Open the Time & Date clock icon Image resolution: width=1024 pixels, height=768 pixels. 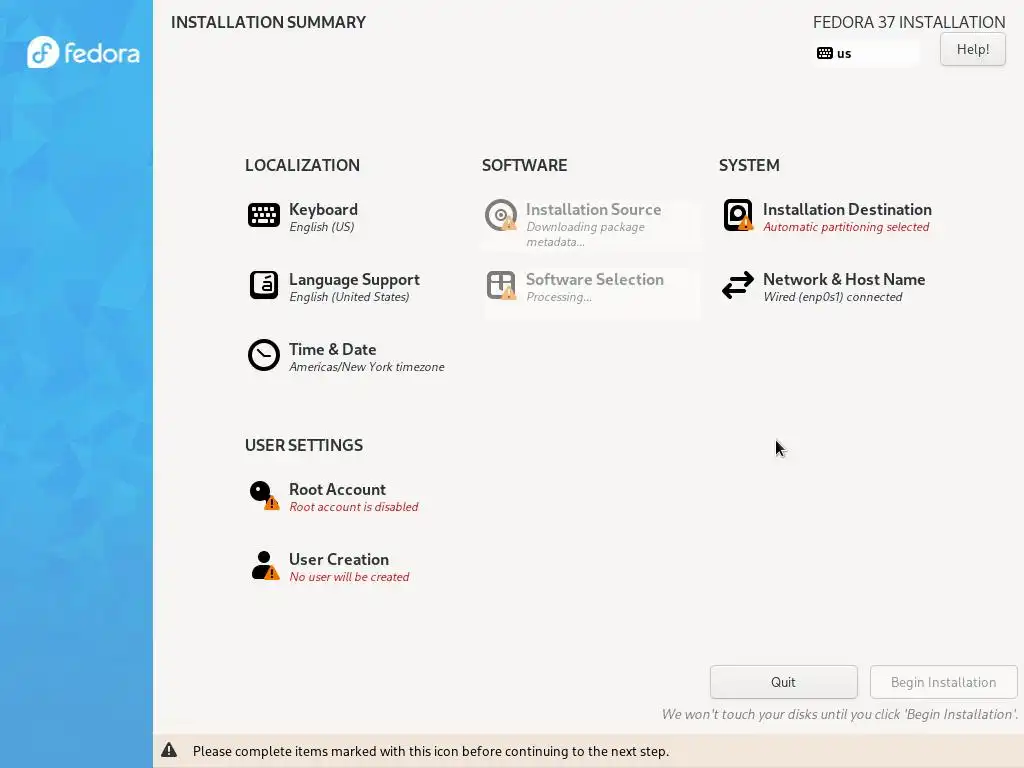pyautogui.click(x=264, y=355)
